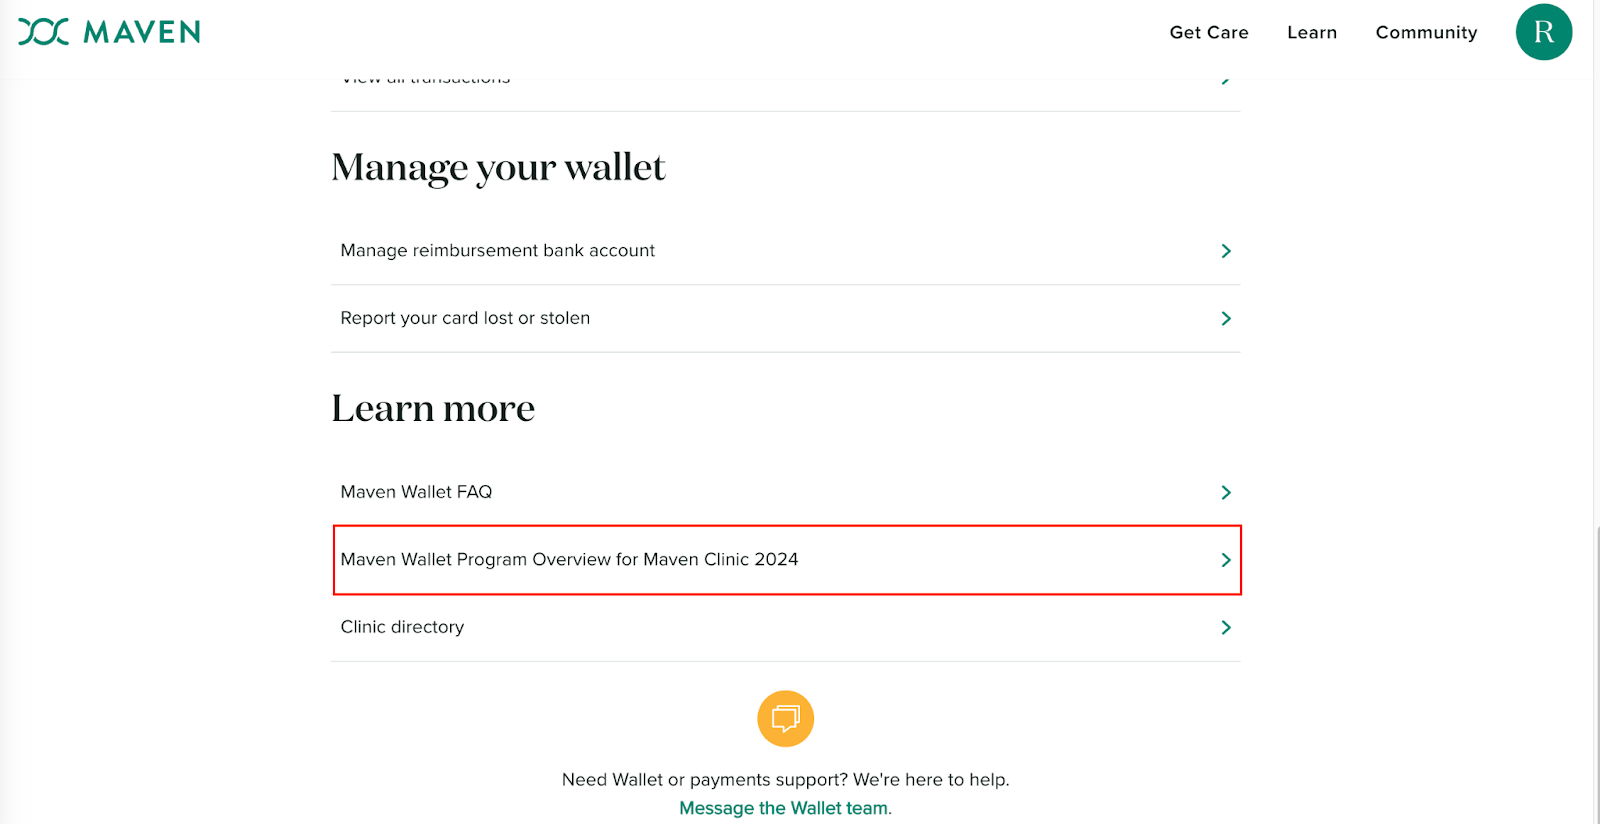
Task: Expand the Maven Wallet FAQ chevron
Action: pyautogui.click(x=1225, y=493)
